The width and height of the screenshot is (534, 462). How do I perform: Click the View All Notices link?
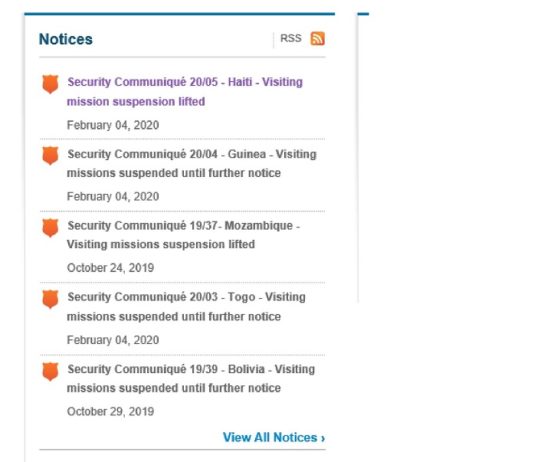coord(274,437)
